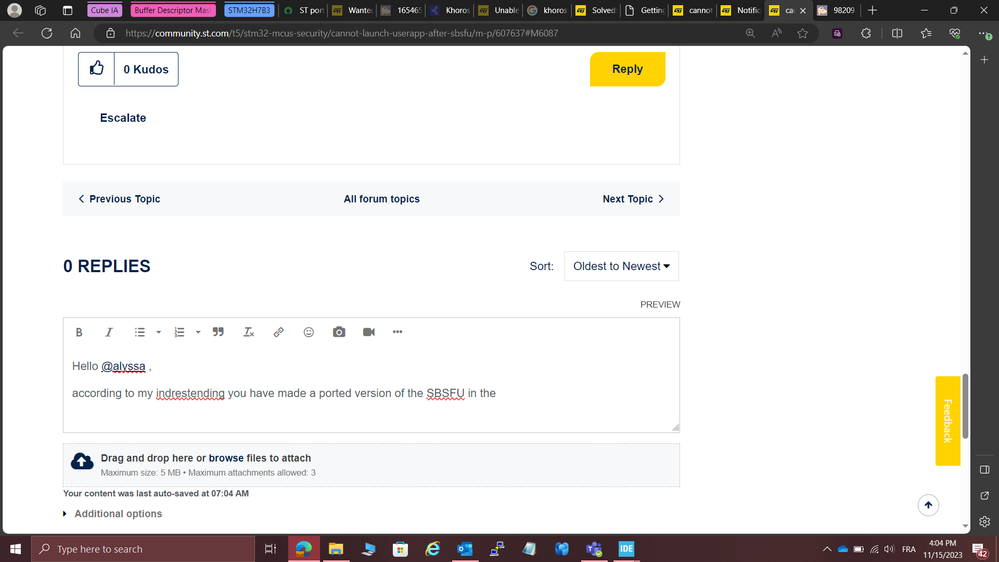Go to Next Topic

click(633, 199)
